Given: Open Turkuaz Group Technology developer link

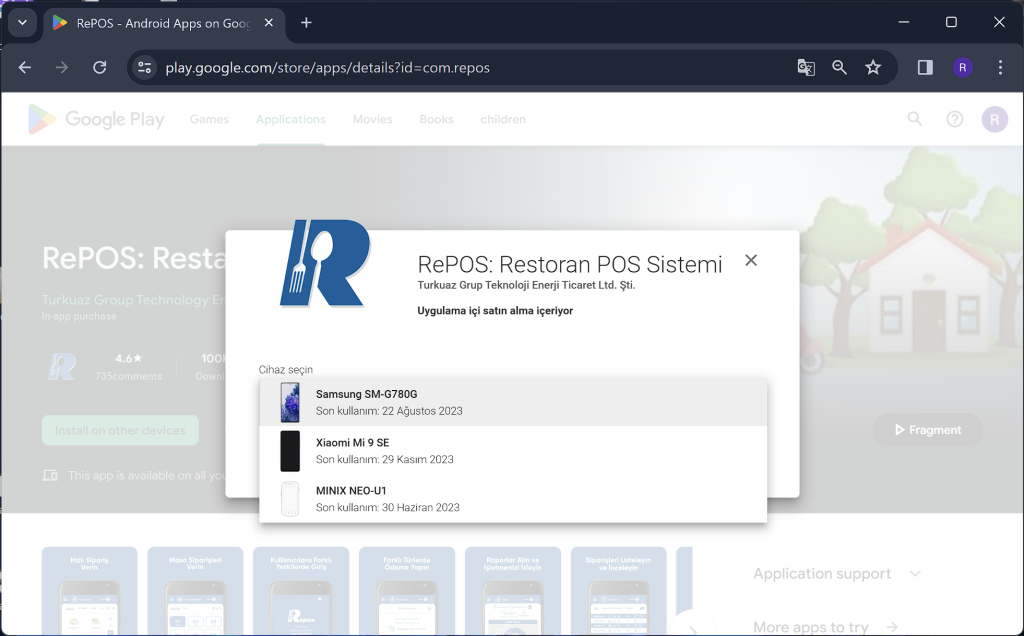Looking at the screenshot, I should pos(134,300).
